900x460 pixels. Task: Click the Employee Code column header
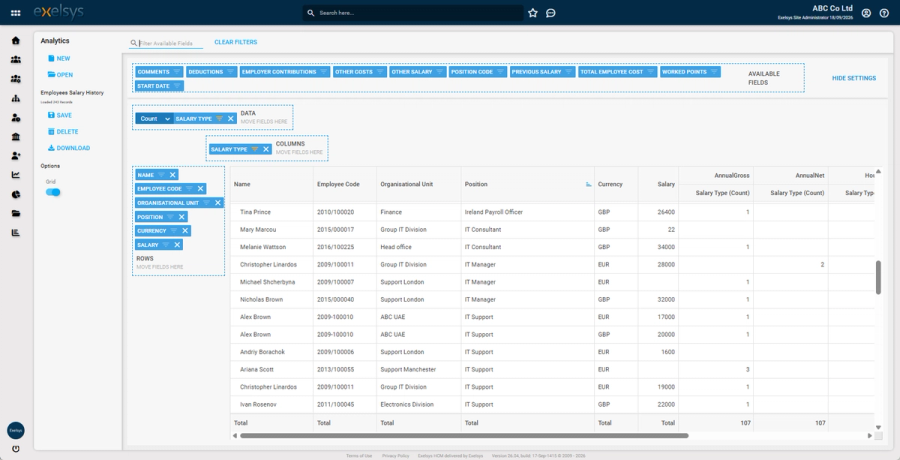point(338,184)
